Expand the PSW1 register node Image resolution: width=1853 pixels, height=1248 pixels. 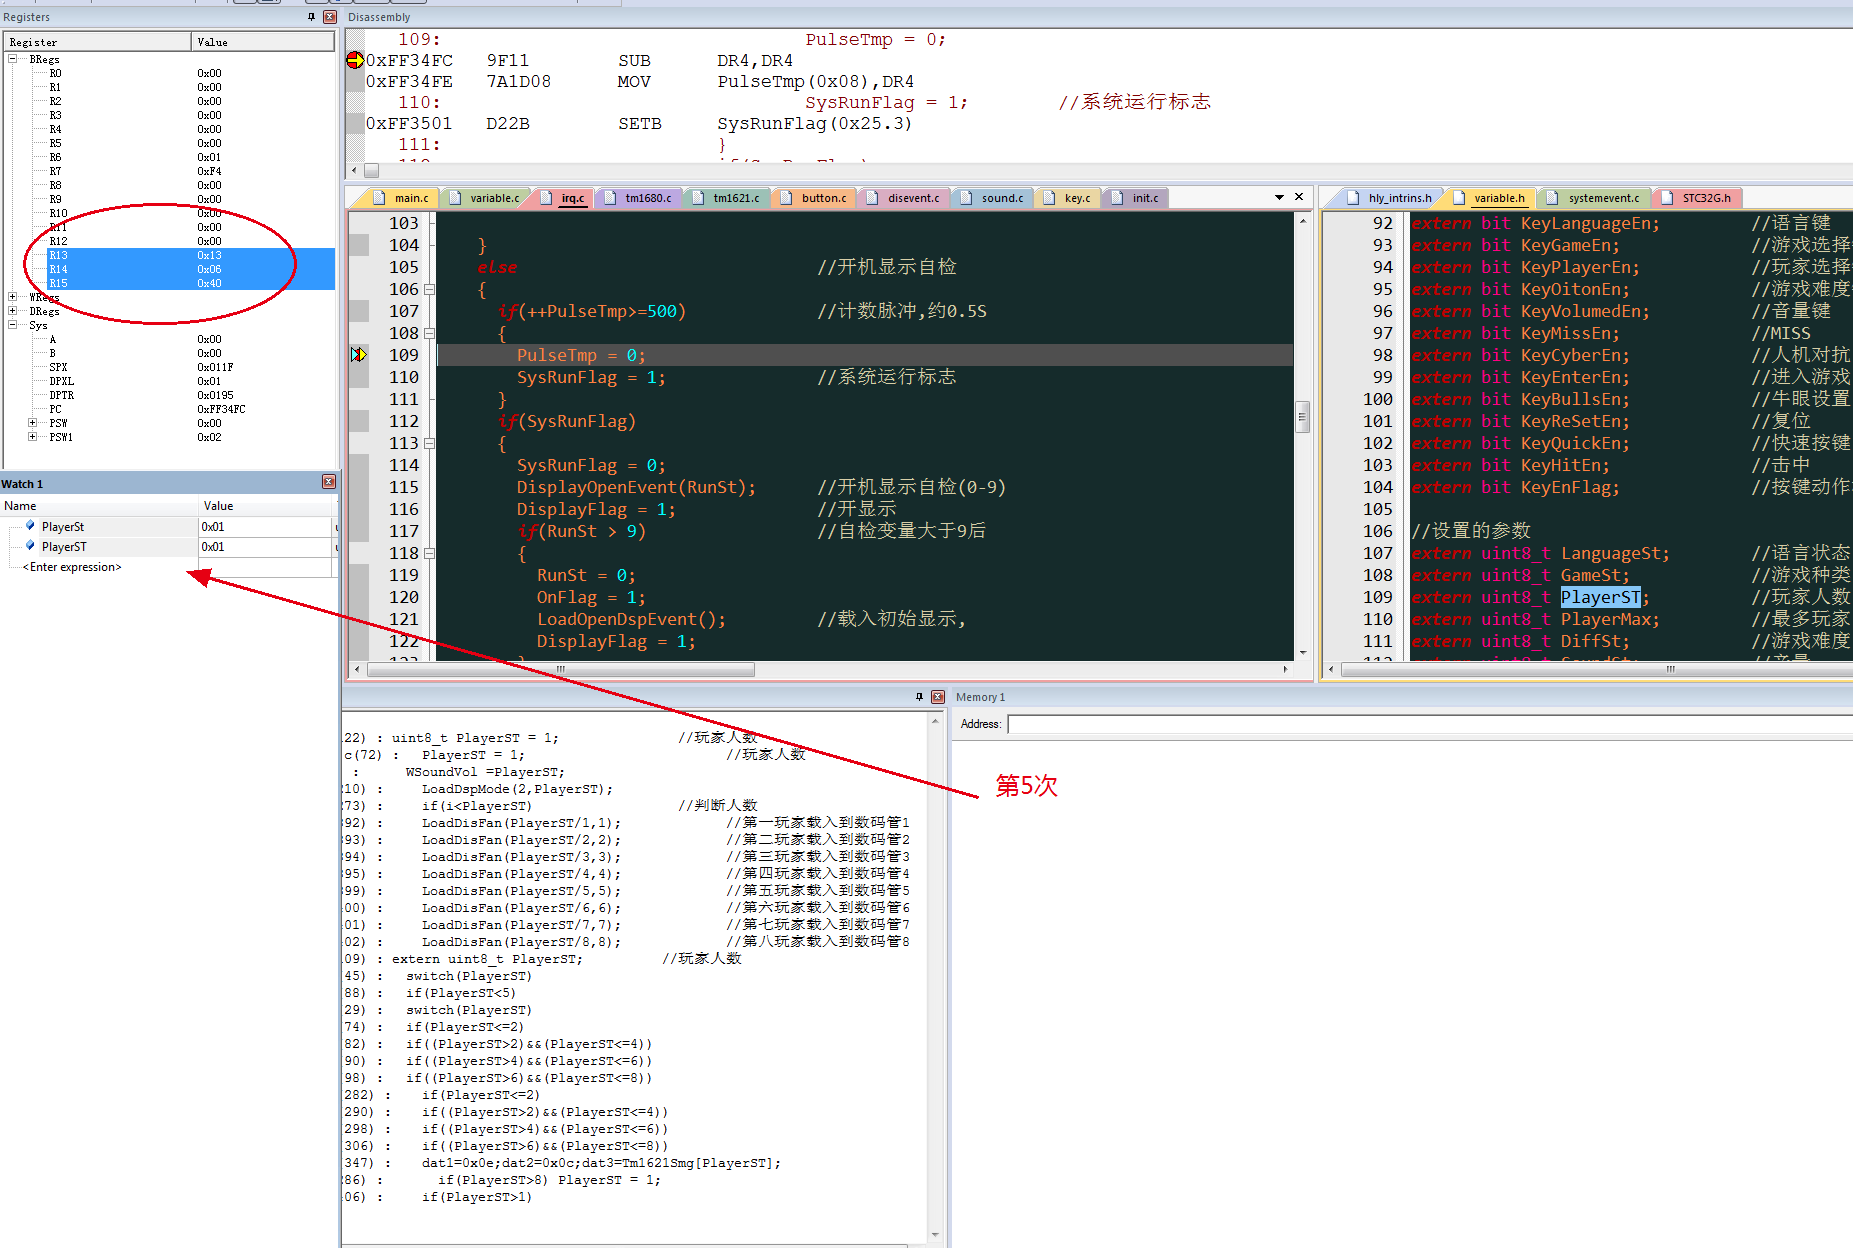[32, 437]
